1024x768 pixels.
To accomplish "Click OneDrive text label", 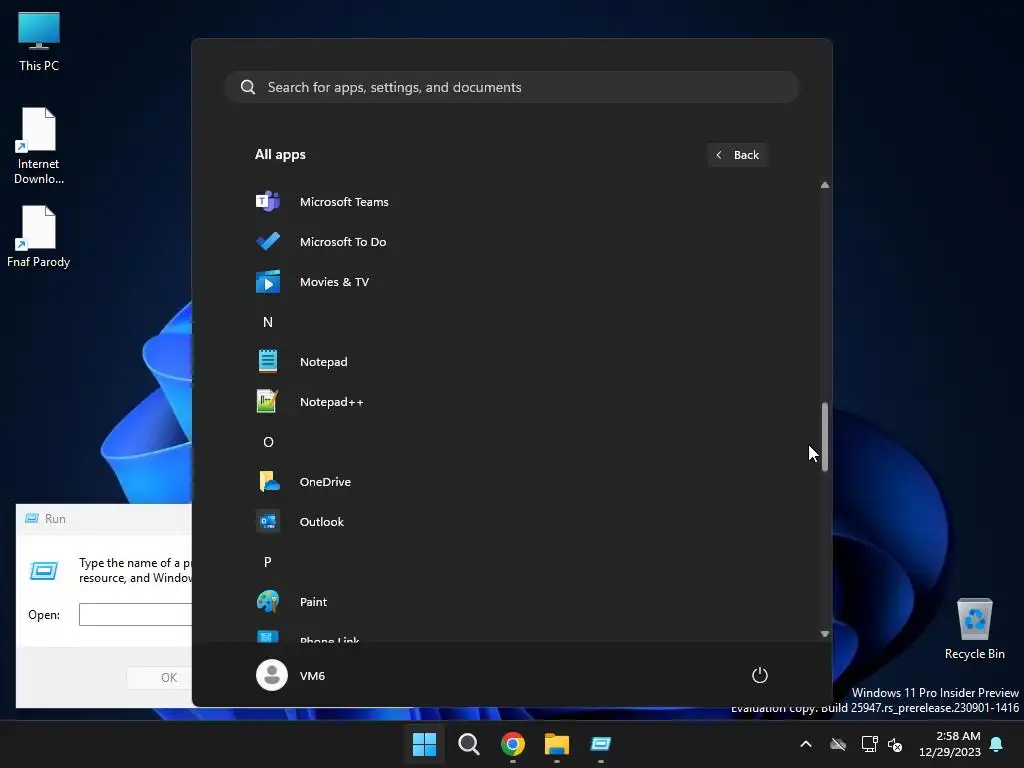I will click(325, 482).
